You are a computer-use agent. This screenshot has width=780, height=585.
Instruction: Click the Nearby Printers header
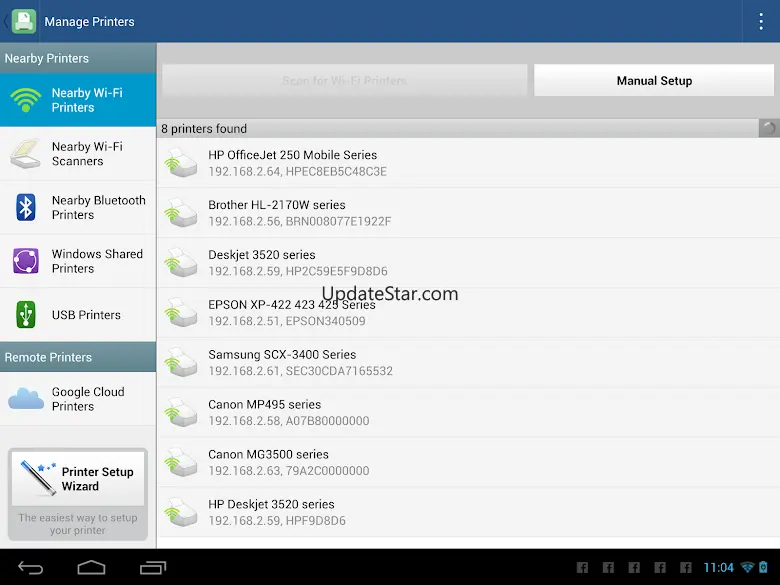(x=78, y=58)
